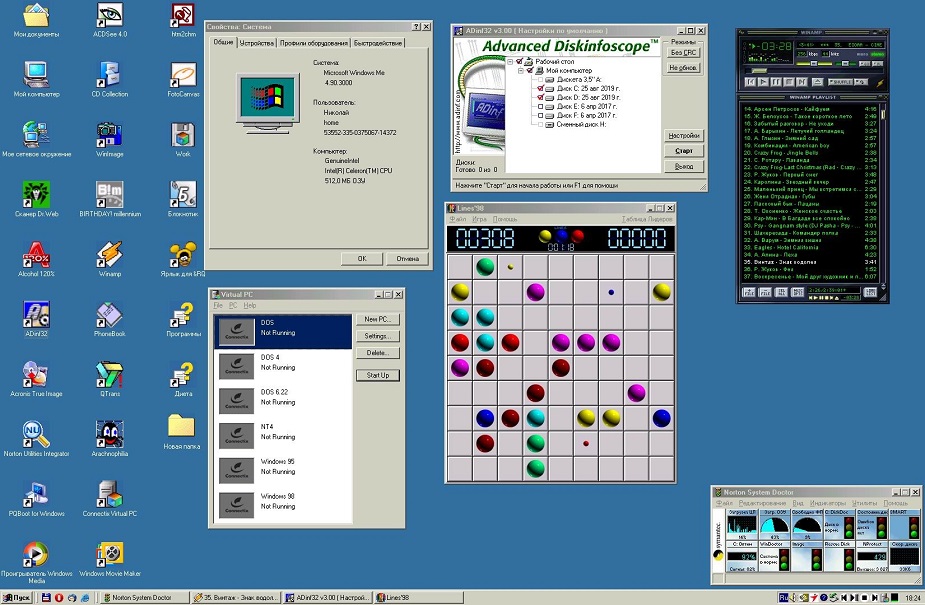Click Отмена in the System Properties dialog
Screen dimensions: 925x605
click(x=407, y=258)
